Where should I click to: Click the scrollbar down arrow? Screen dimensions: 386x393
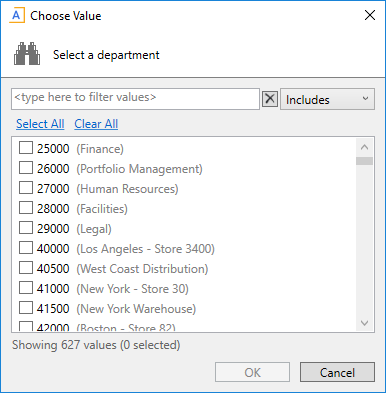pos(364,323)
